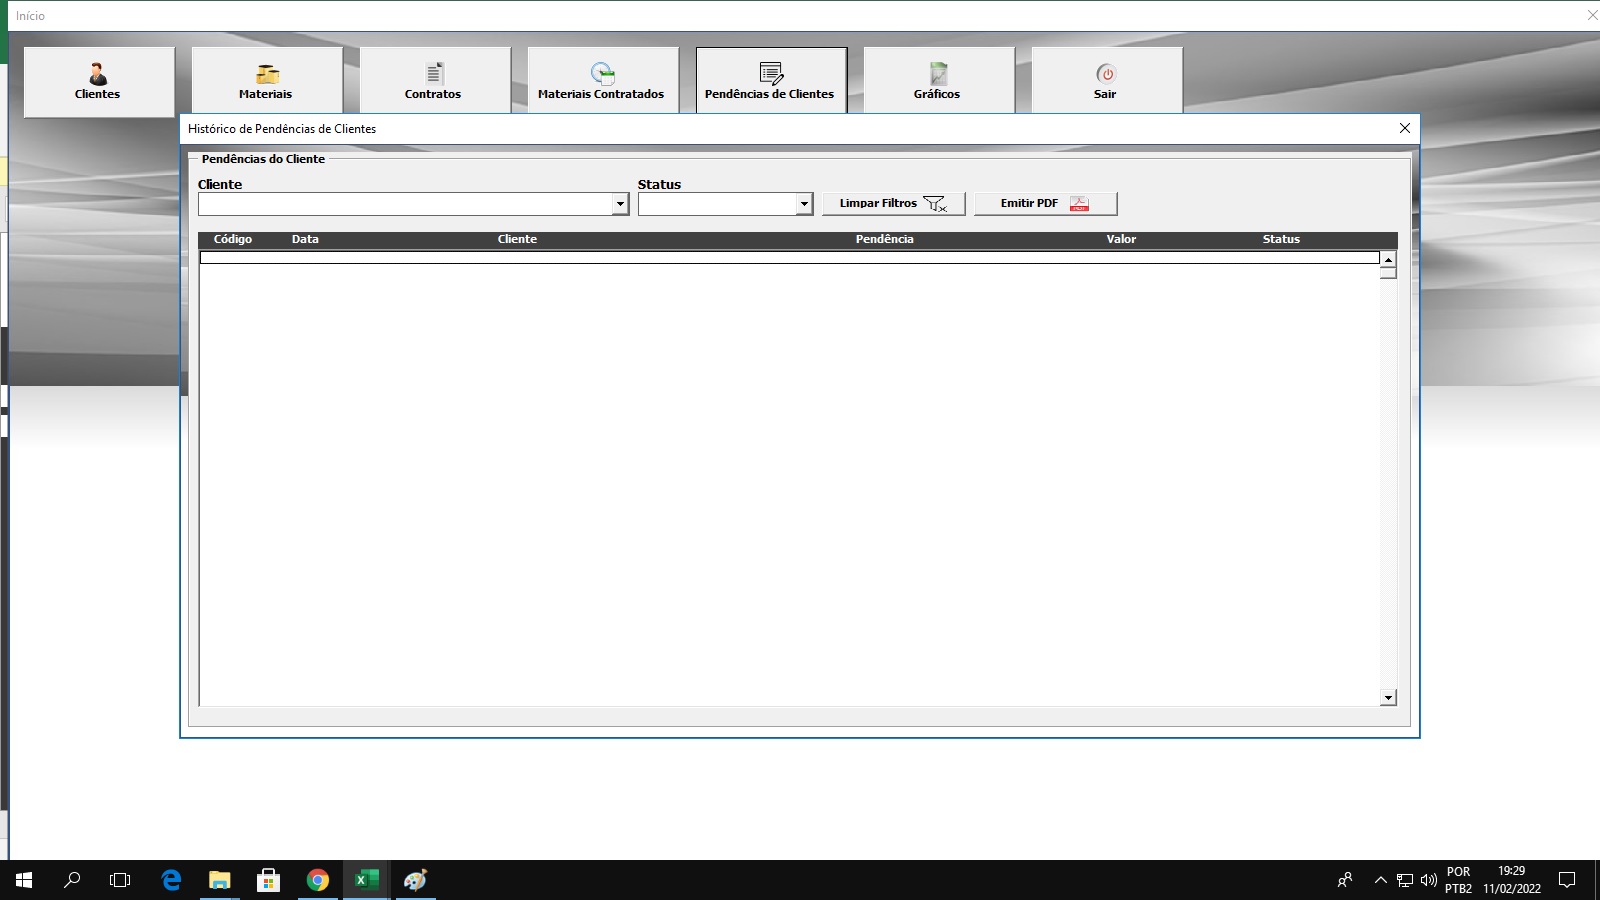Click the Data column header
The width and height of the screenshot is (1600, 900).
click(305, 240)
